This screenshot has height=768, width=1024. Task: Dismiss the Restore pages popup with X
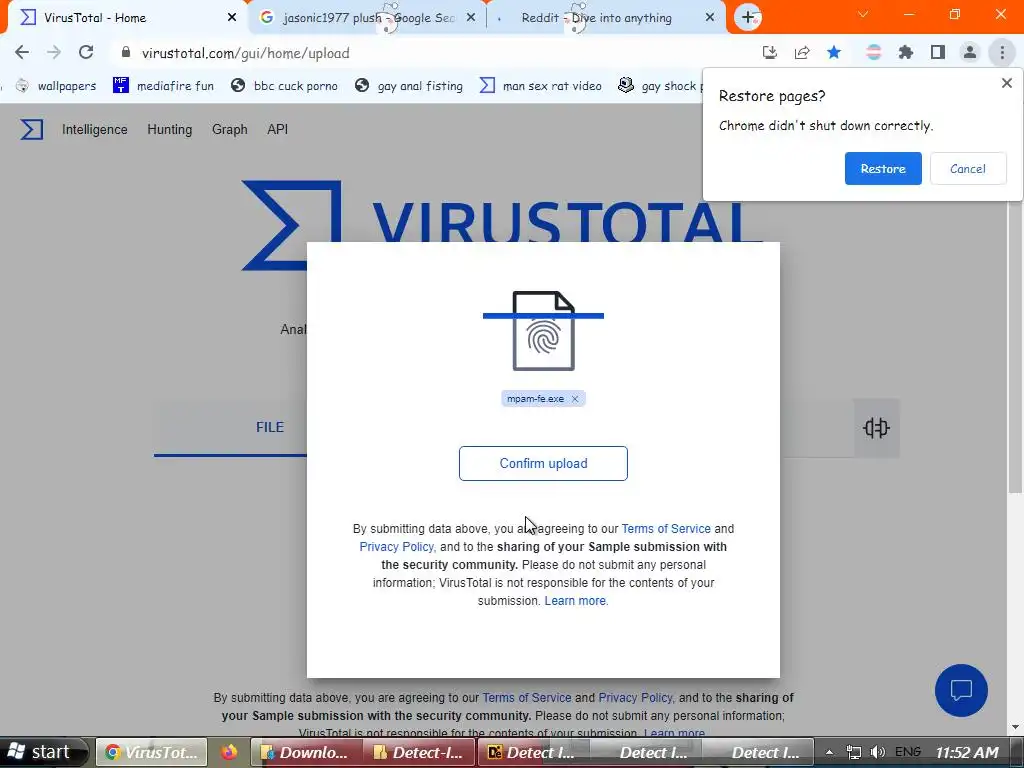[x=1006, y=83]
